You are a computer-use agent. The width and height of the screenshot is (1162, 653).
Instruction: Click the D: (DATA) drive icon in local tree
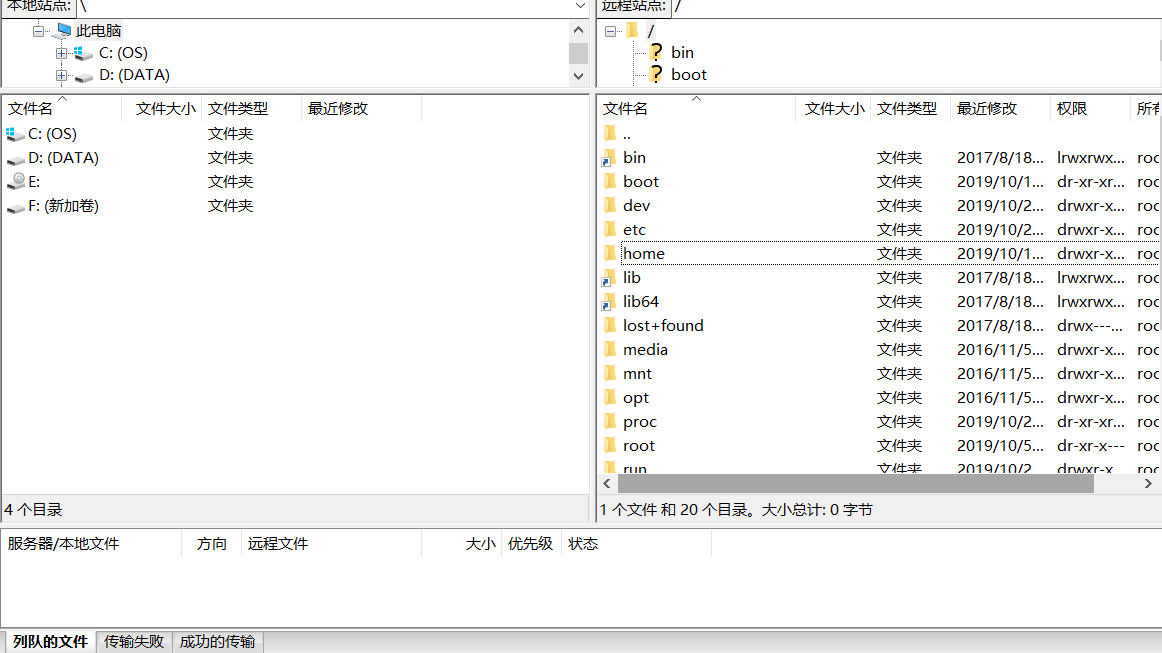[84, 76]
